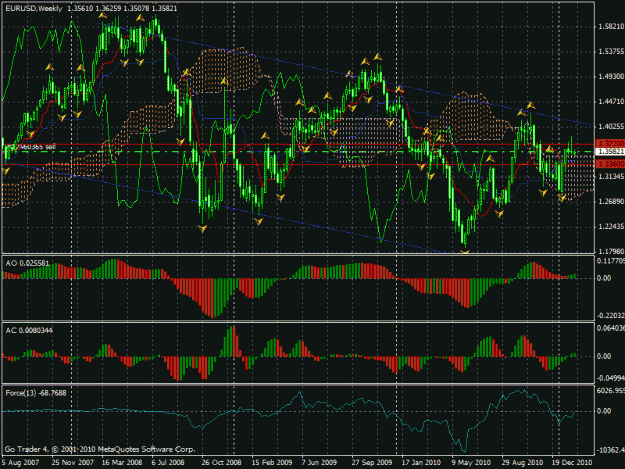Click the AO scale maximum 0.117709

pos(611,261)
